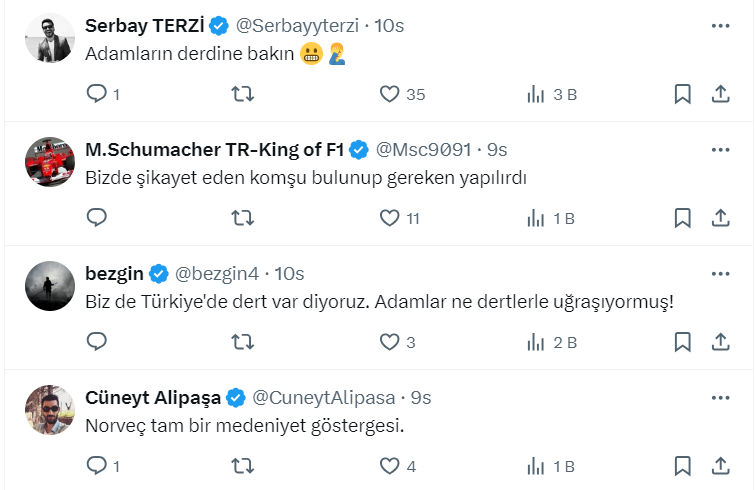Like the tweet by Serbay TERZİ

tap(390, 94)
